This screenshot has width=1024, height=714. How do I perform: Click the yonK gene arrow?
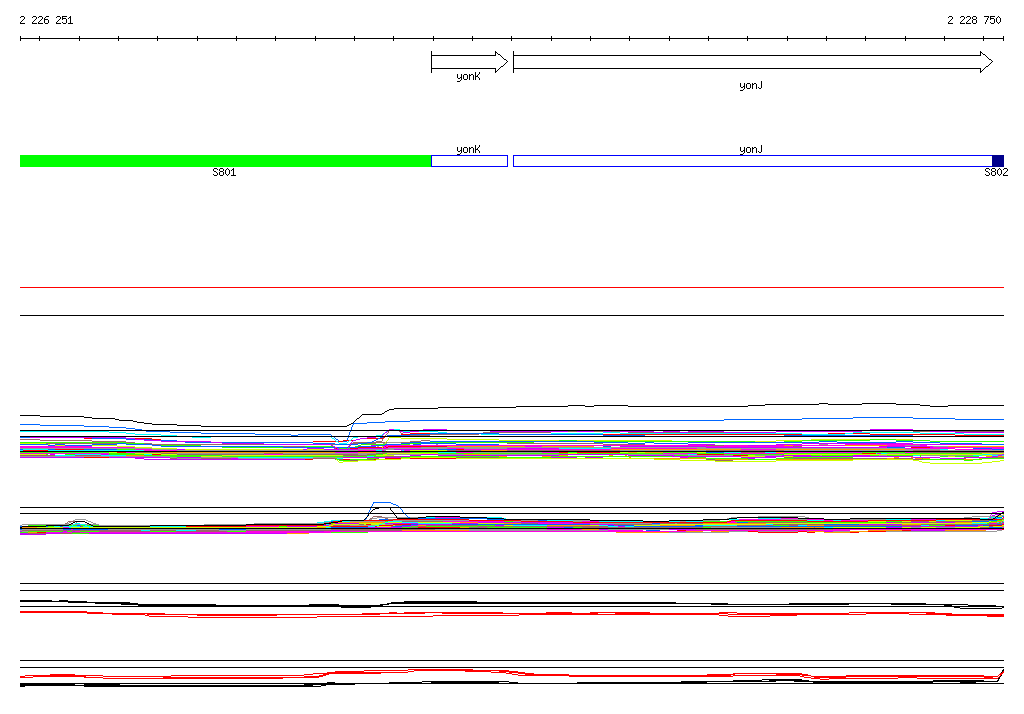pos(470,62)
